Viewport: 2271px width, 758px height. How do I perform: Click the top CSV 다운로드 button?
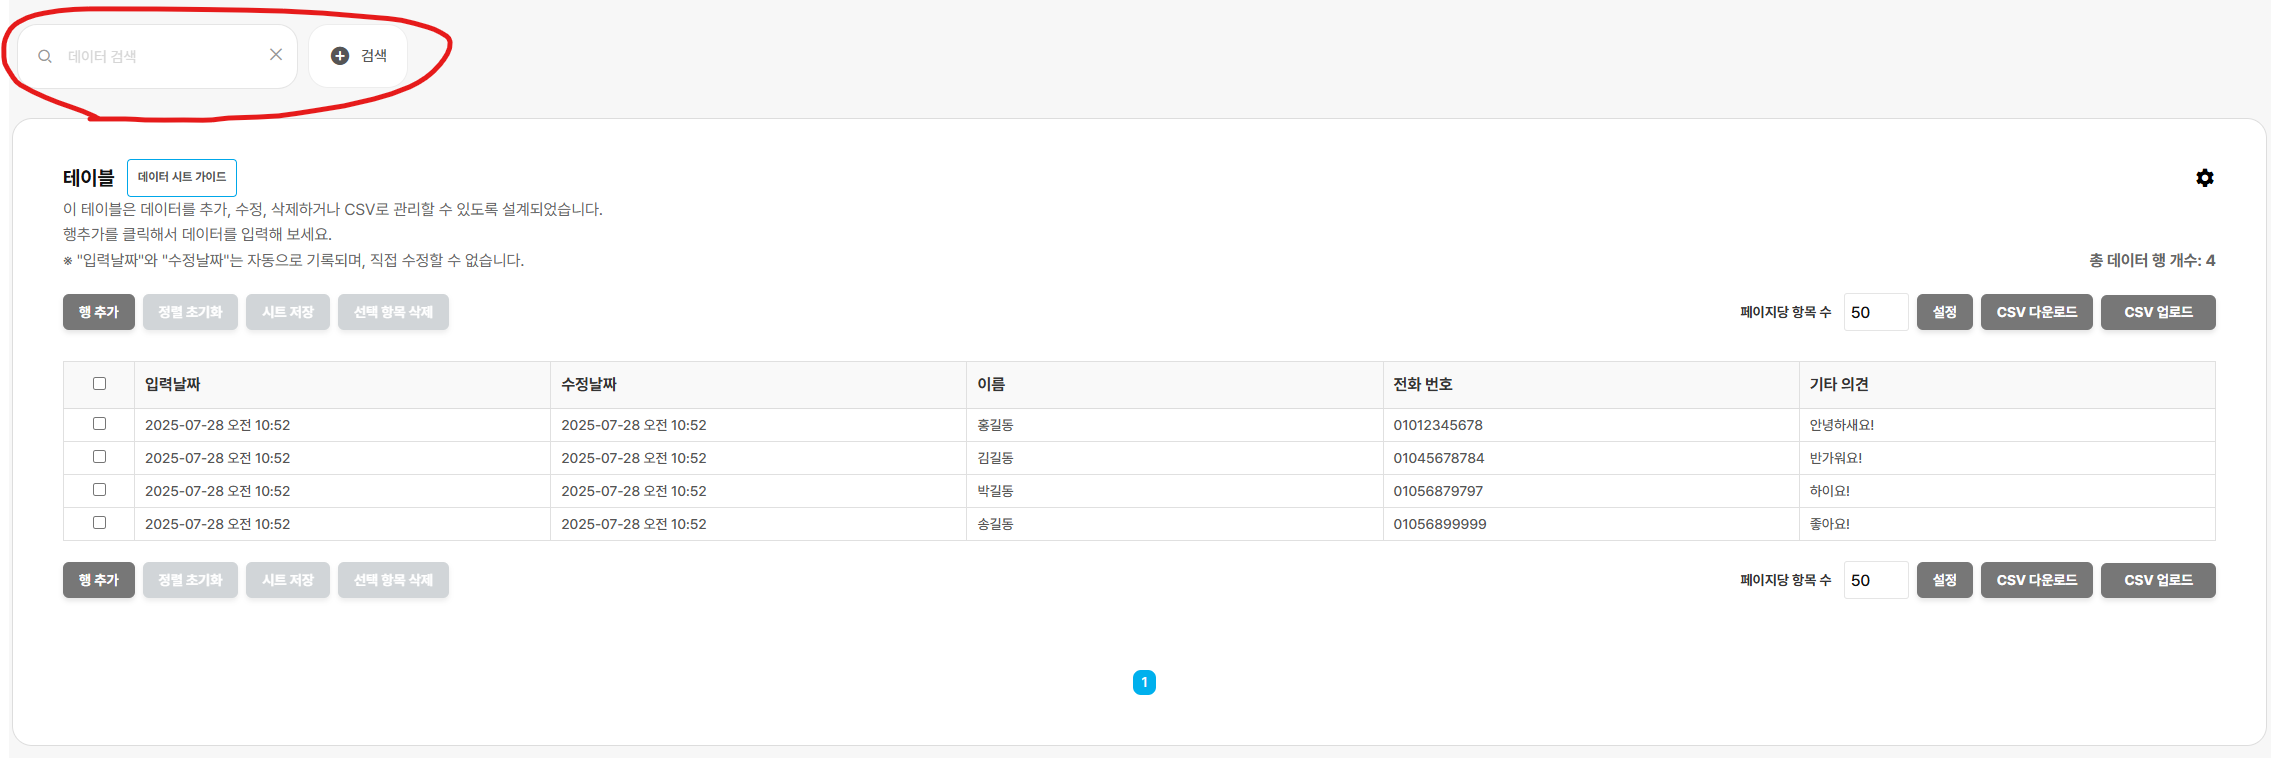[2036, 312]
